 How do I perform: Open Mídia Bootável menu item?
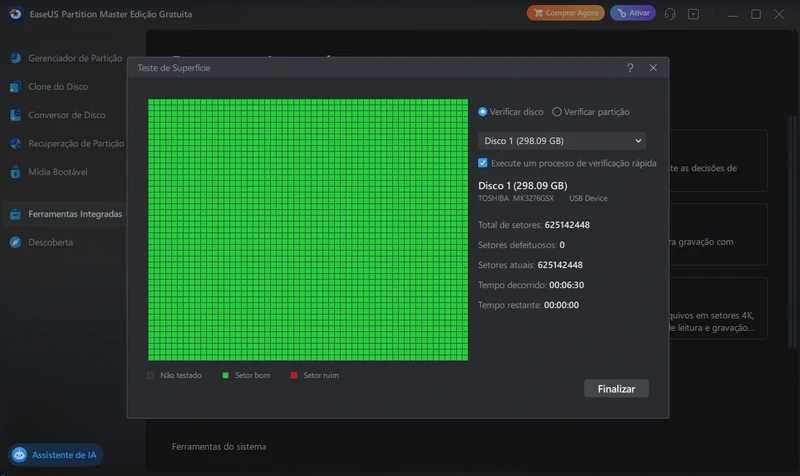[58, 172]
